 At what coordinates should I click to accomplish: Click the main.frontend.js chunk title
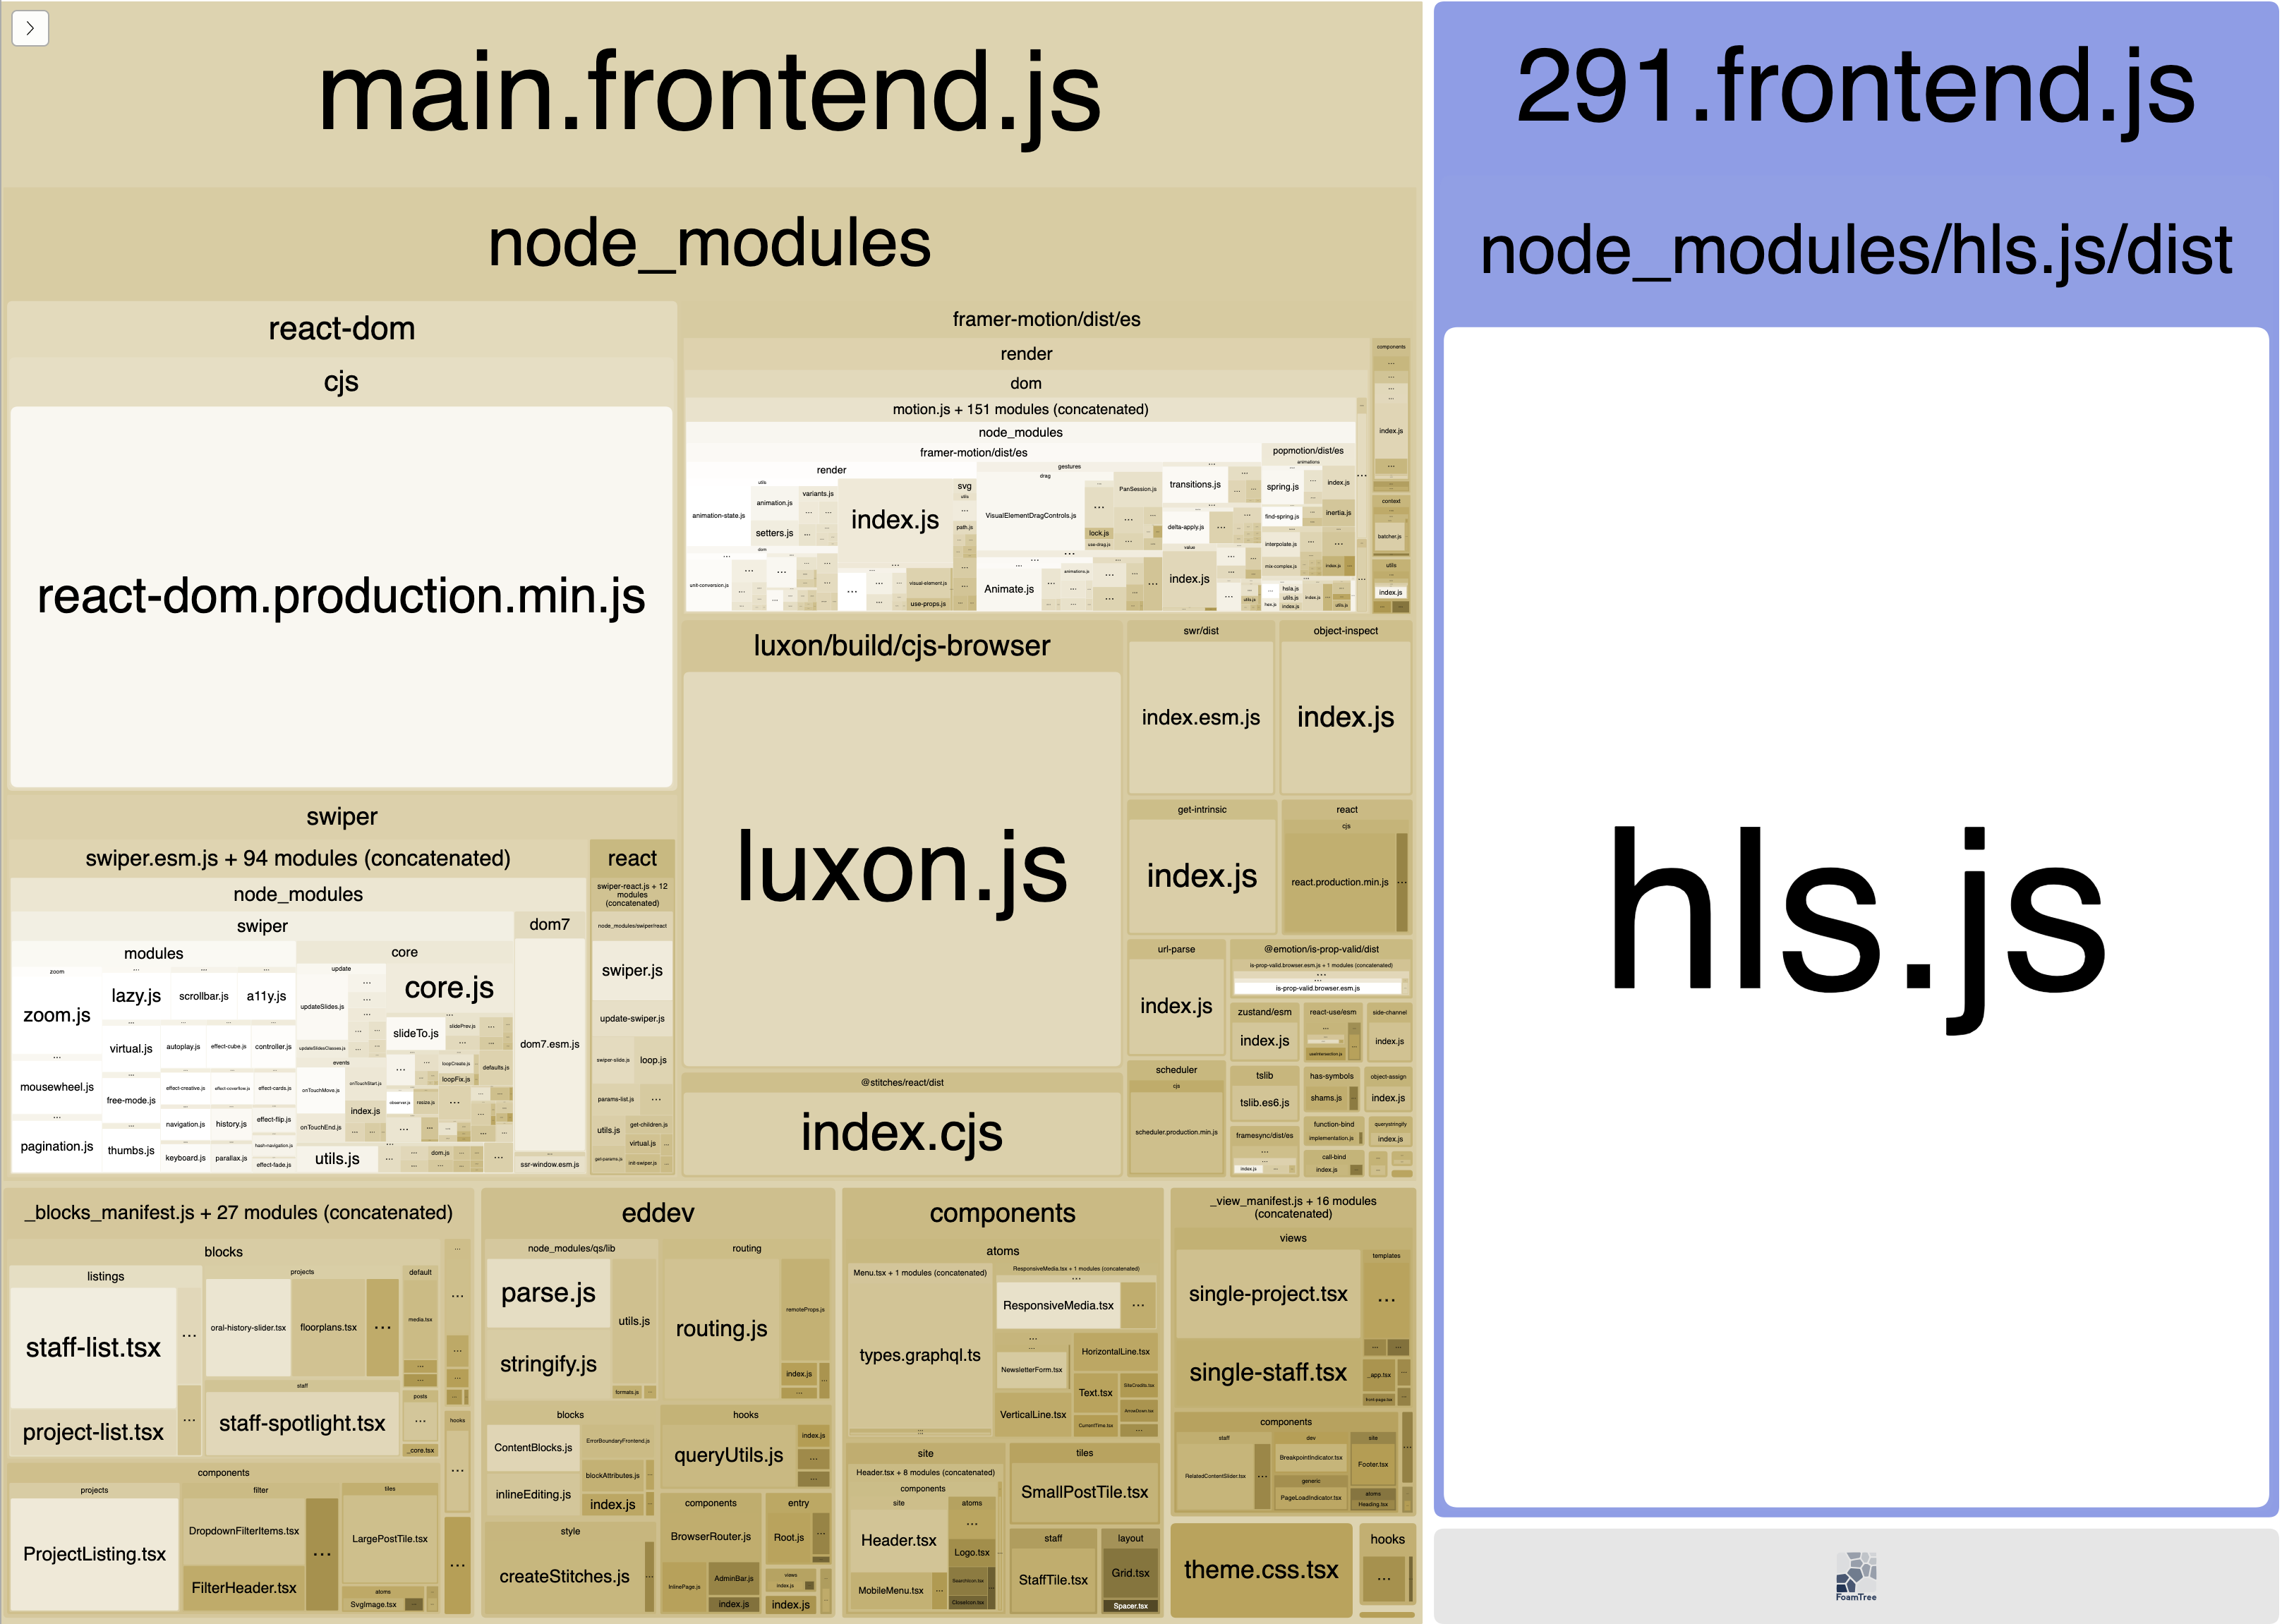[709, 93]
